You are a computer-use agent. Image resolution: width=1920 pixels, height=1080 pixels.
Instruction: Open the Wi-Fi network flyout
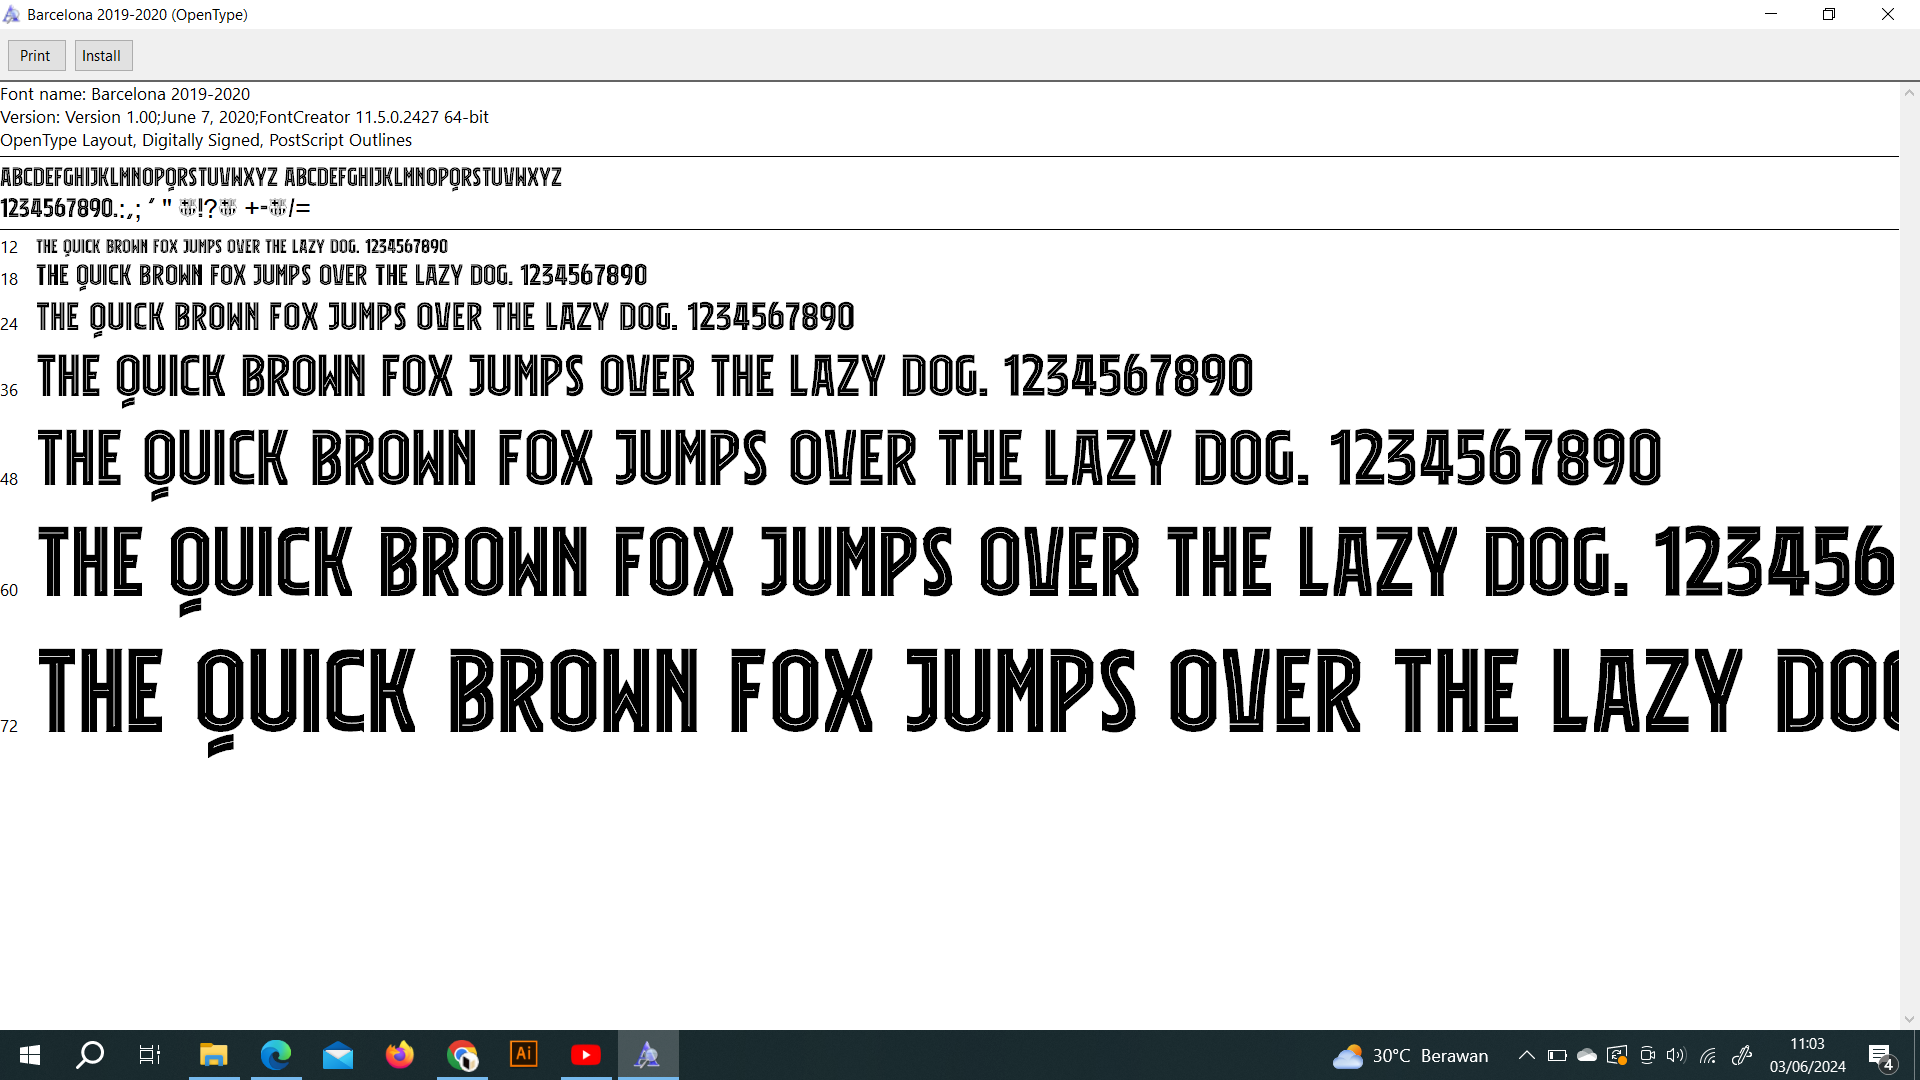pyautogui.click(x=1708, y=1055)
